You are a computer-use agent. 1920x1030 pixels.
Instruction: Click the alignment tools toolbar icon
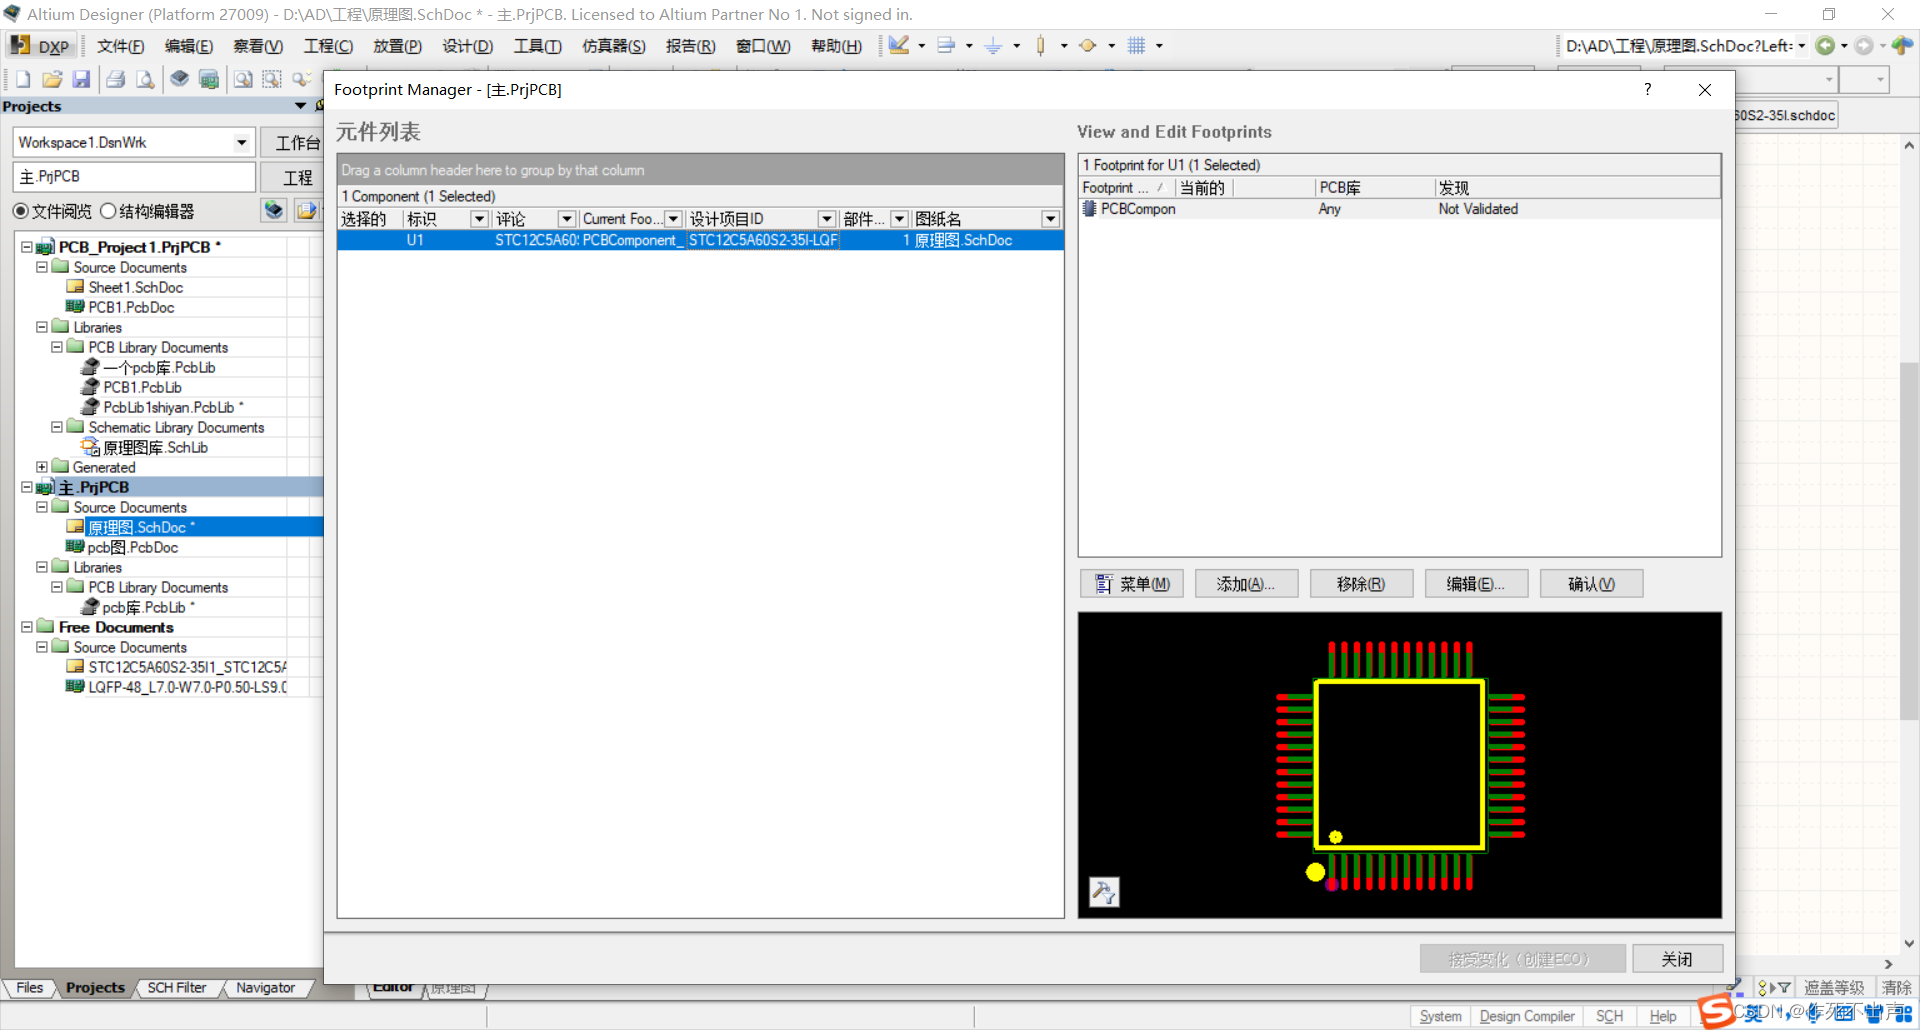947,45
